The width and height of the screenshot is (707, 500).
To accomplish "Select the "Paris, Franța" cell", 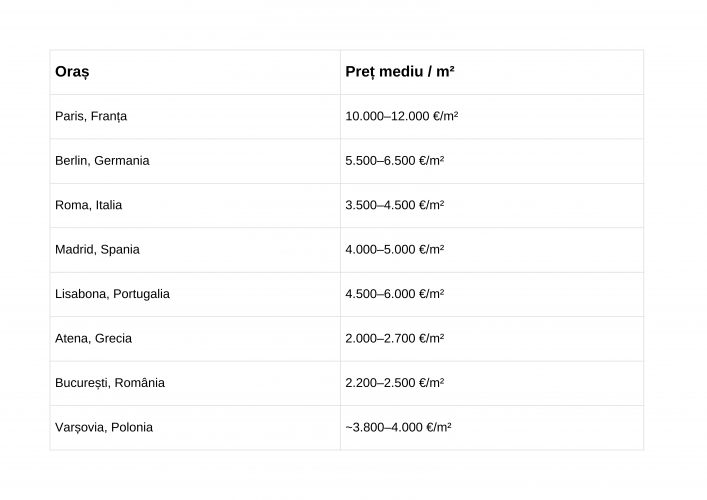I will tap(91, 116).
